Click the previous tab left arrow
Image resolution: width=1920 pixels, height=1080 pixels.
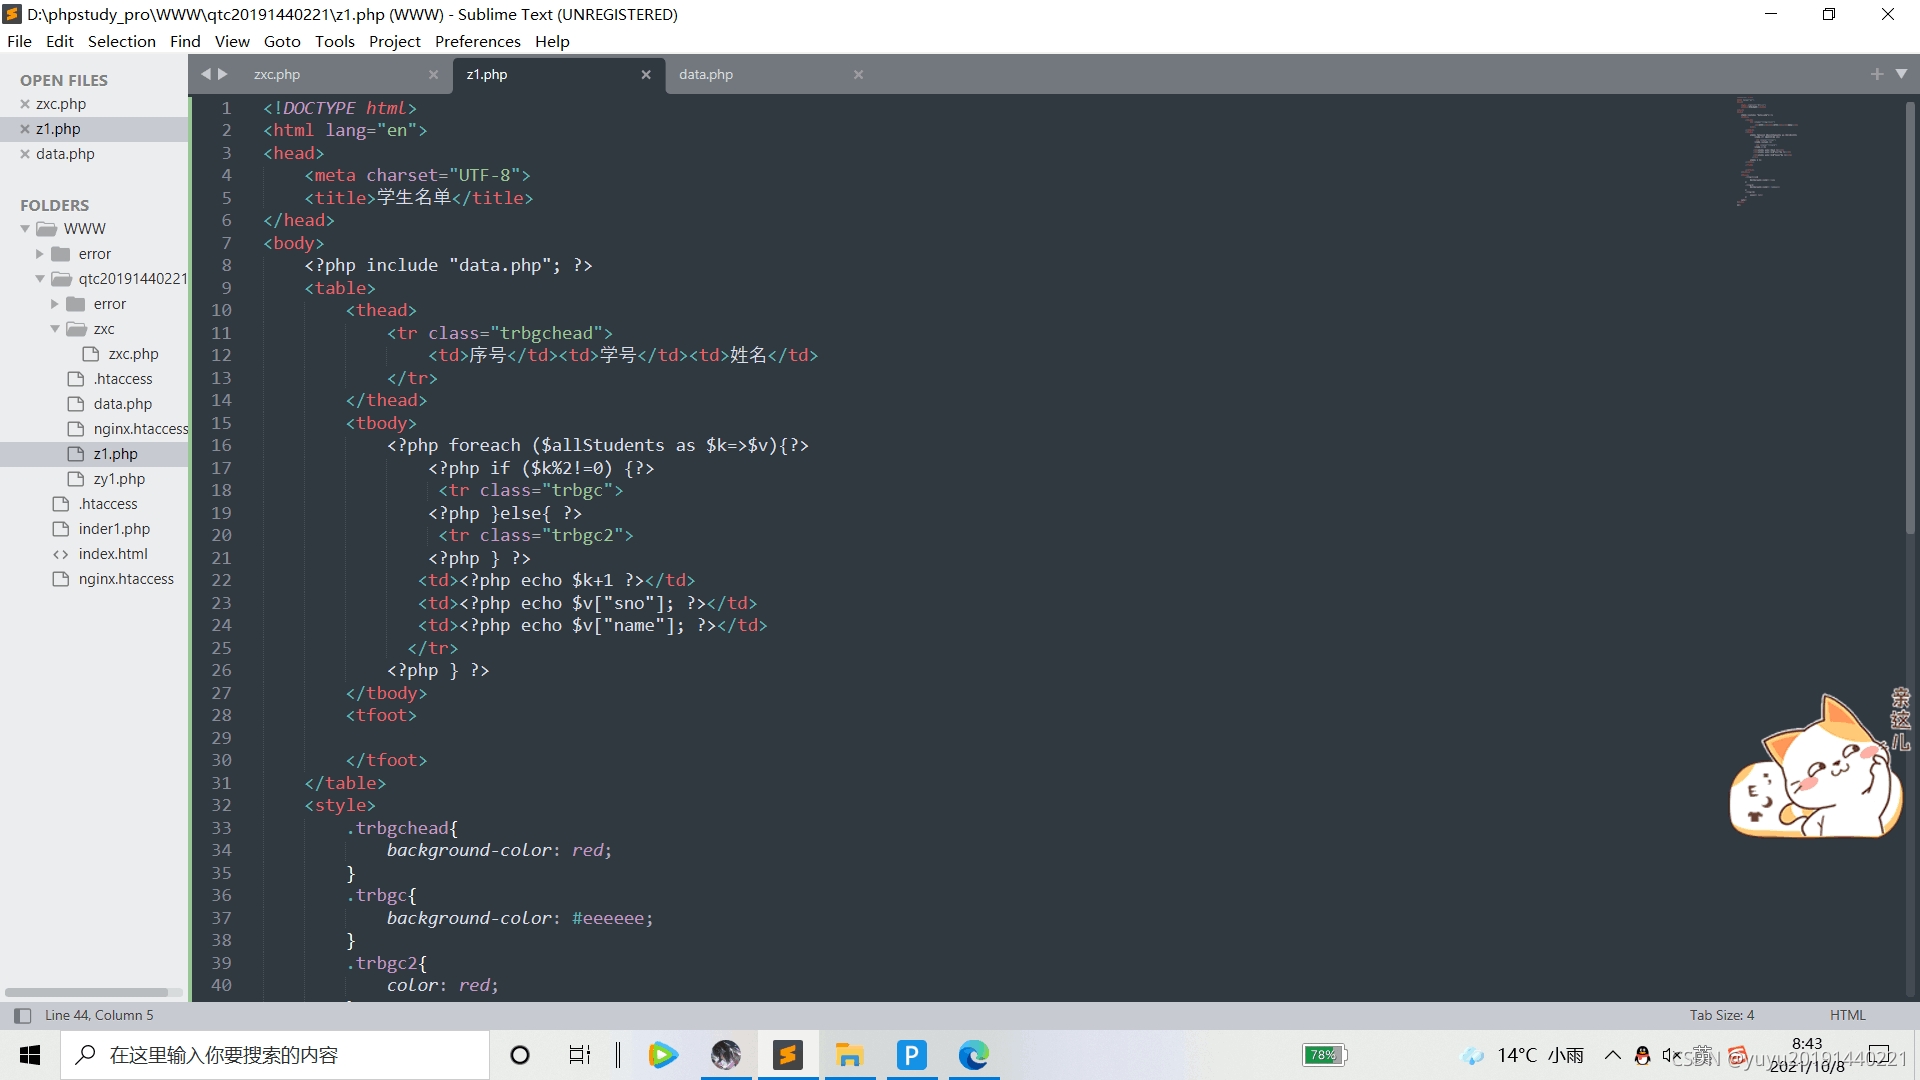[x=206, y=74]
